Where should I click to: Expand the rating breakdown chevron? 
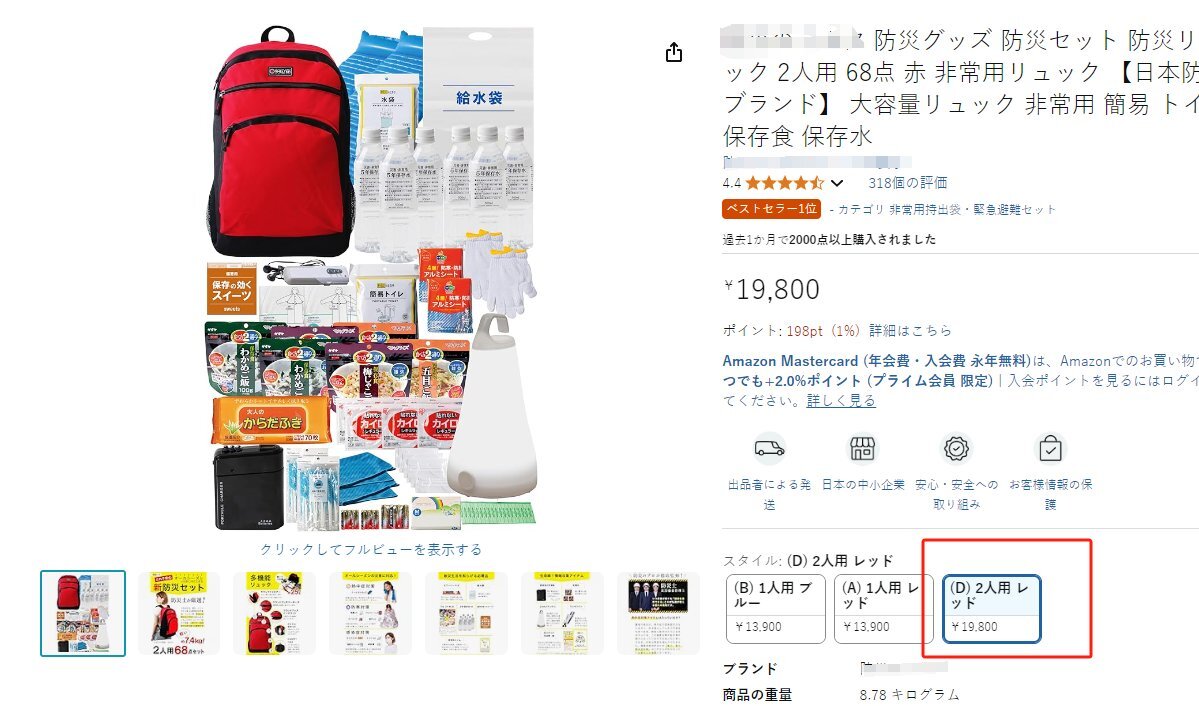tap(837, 184)
